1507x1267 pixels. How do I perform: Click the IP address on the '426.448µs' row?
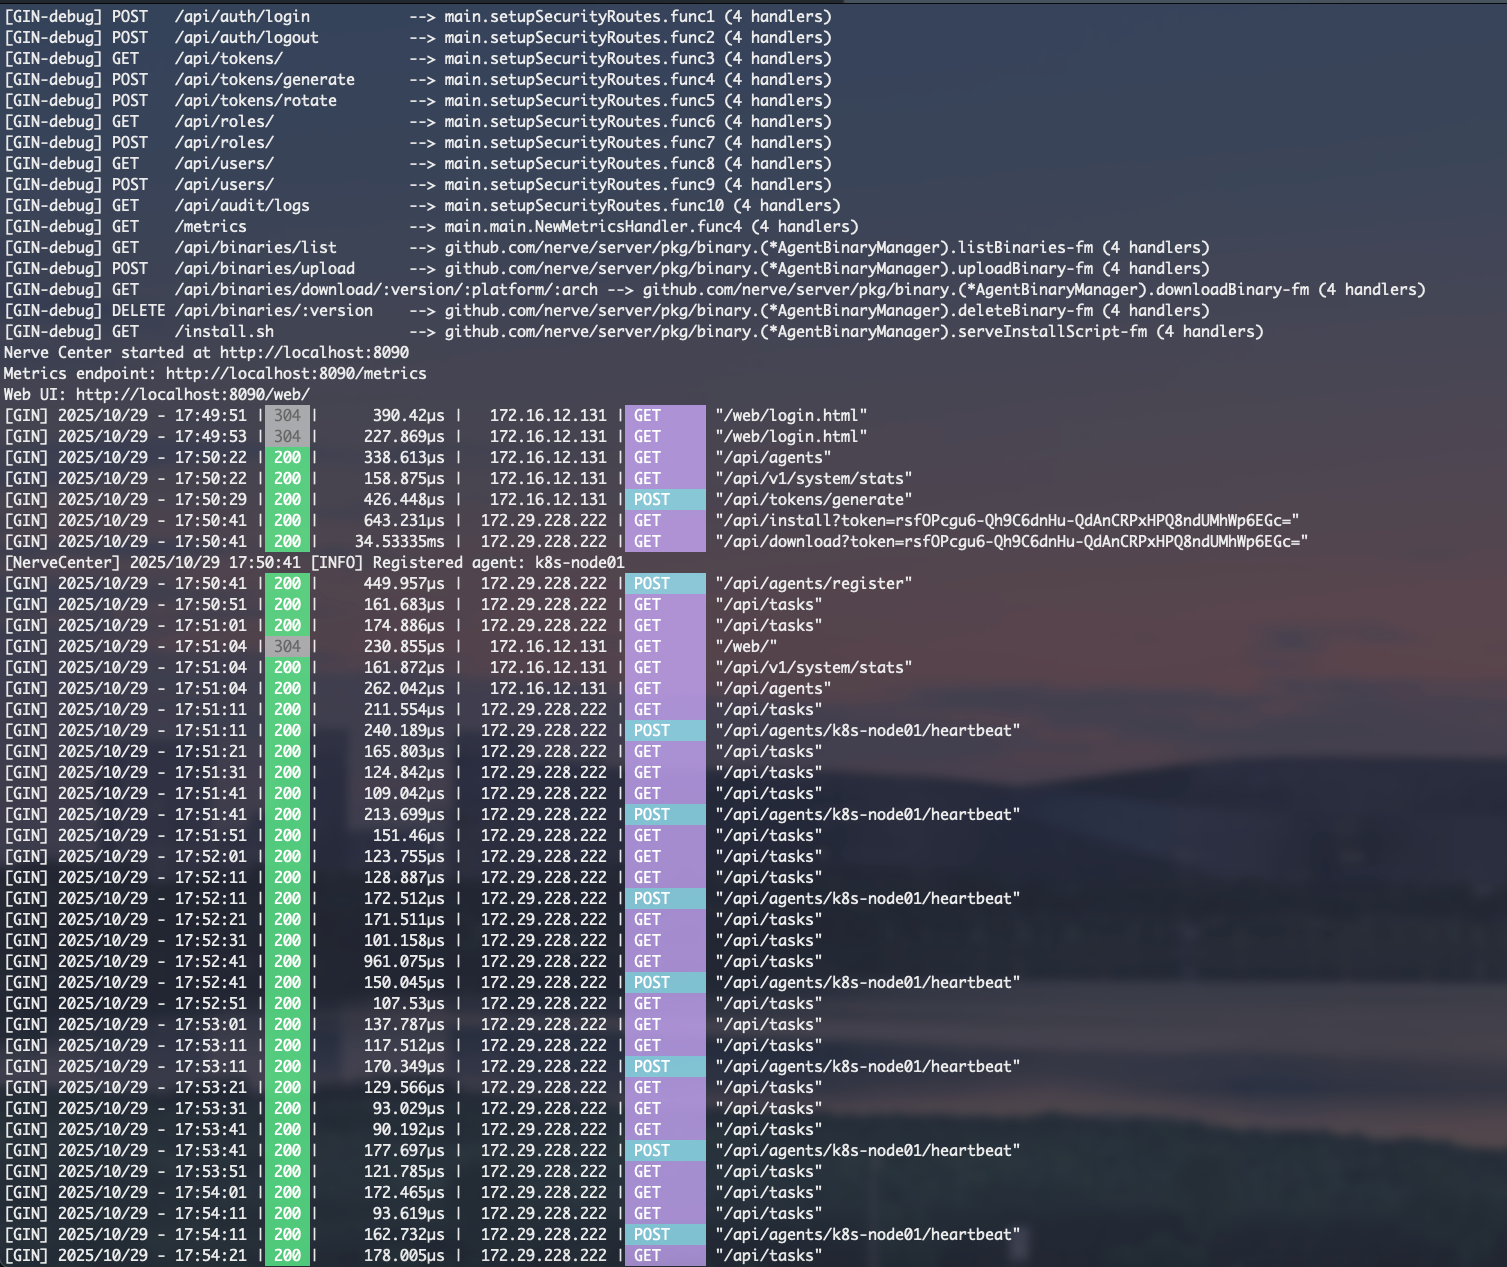point(548,499)
